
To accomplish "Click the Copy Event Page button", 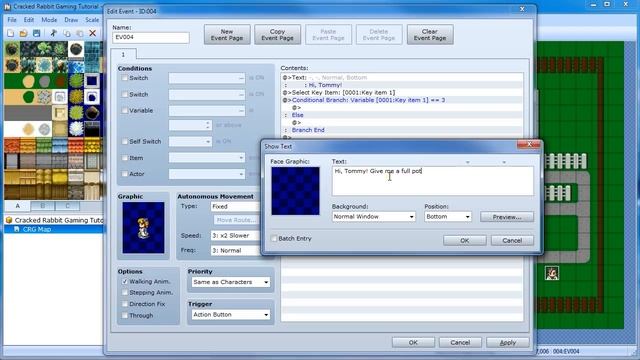I will point(278,34).
